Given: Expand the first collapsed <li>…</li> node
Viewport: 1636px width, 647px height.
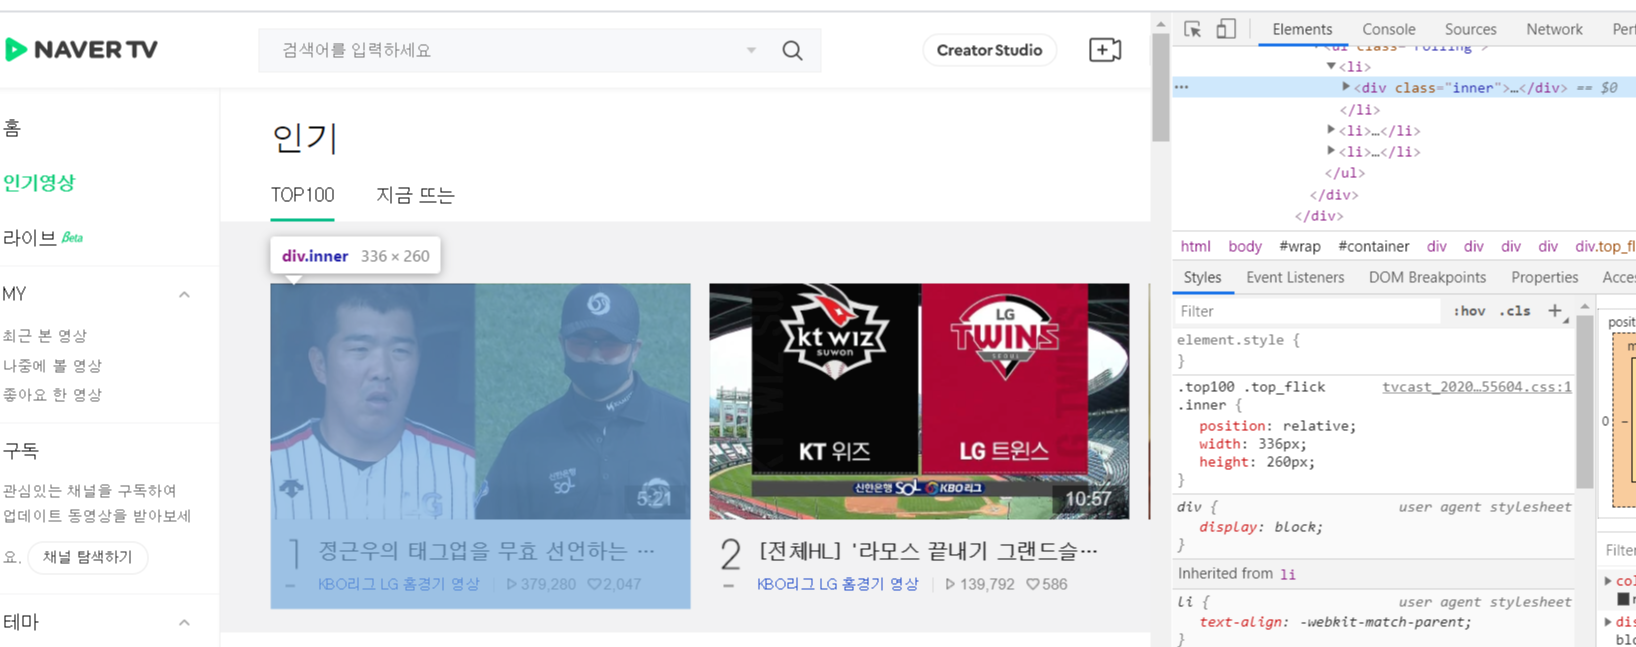Looking at the screenshot, I should pos(1331,130).
